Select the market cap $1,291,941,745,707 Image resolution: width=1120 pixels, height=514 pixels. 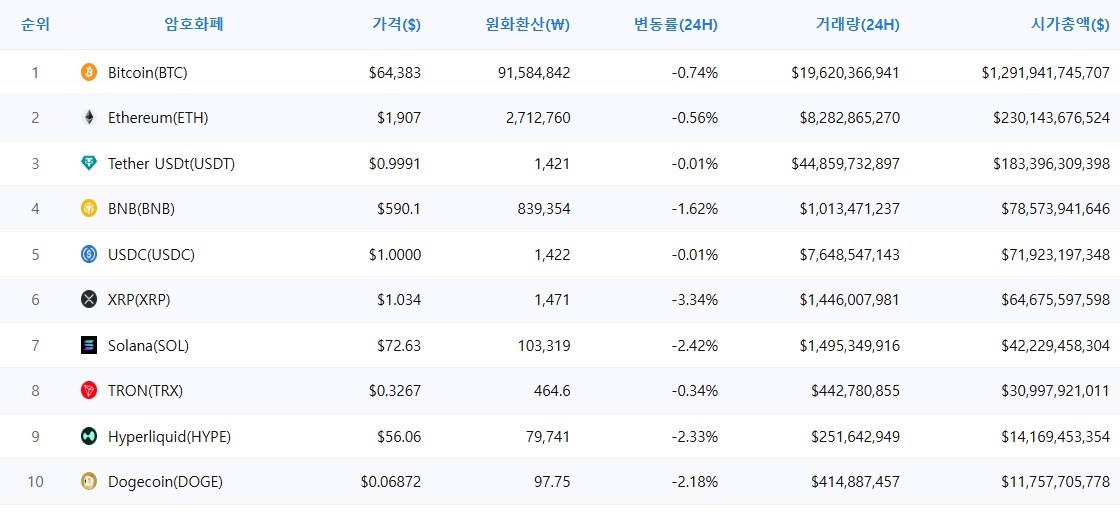coord(1046,72)
